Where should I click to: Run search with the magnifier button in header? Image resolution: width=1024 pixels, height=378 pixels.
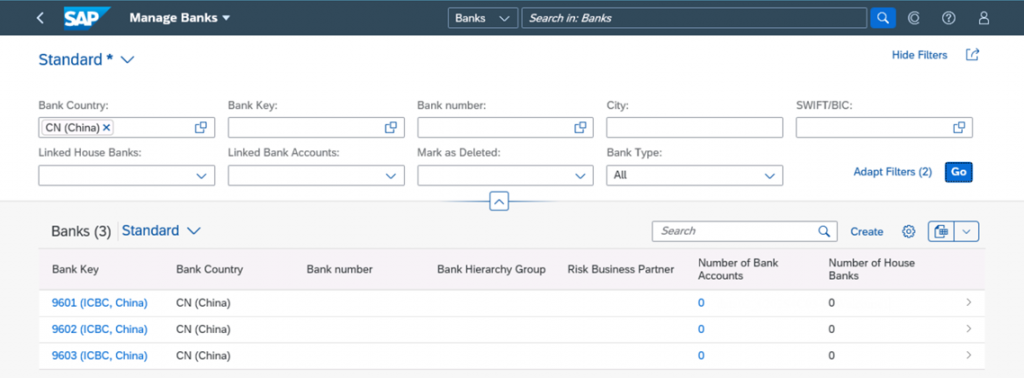point(882,18)
